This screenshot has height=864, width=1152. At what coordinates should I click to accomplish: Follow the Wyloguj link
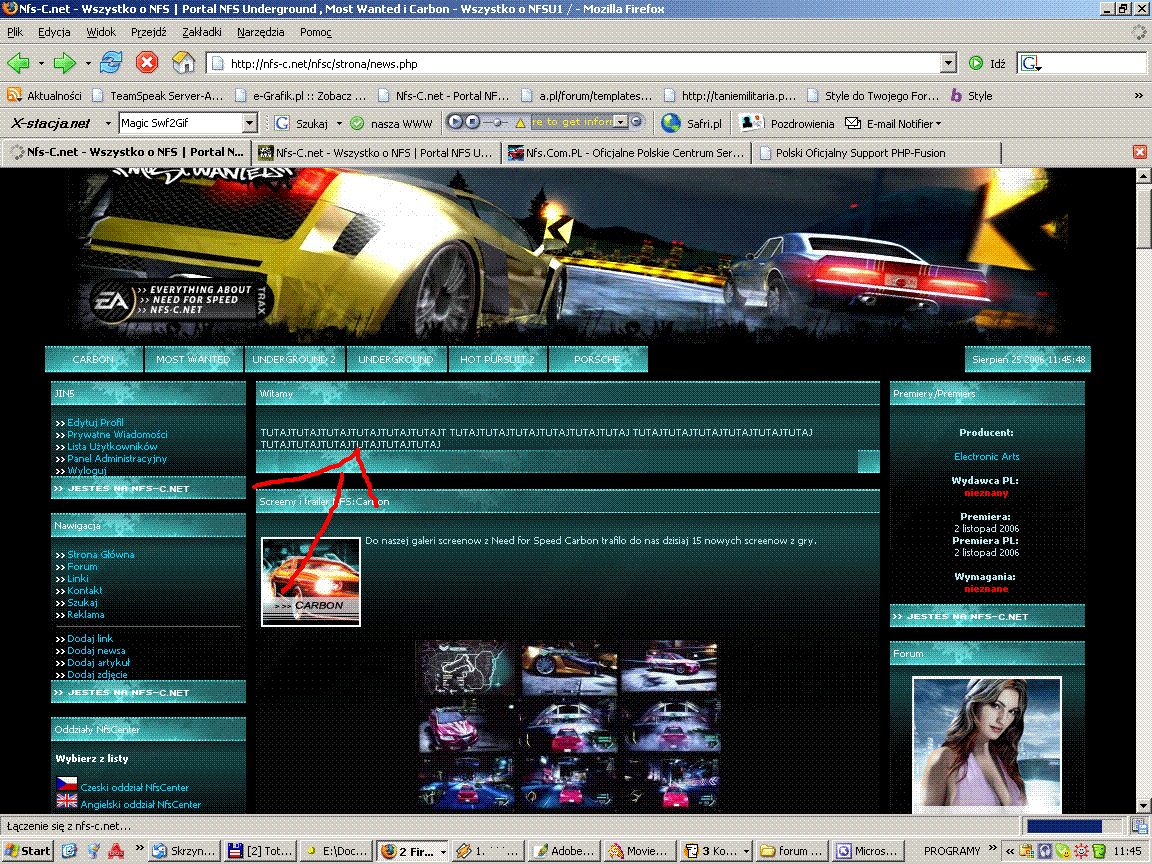coord(87,470)
